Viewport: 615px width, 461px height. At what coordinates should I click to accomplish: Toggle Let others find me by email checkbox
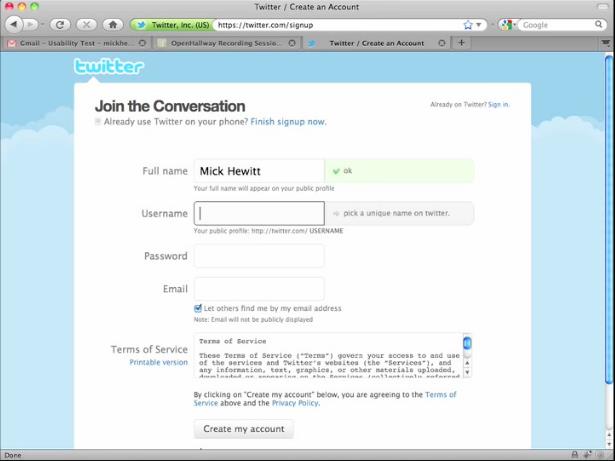198,308
